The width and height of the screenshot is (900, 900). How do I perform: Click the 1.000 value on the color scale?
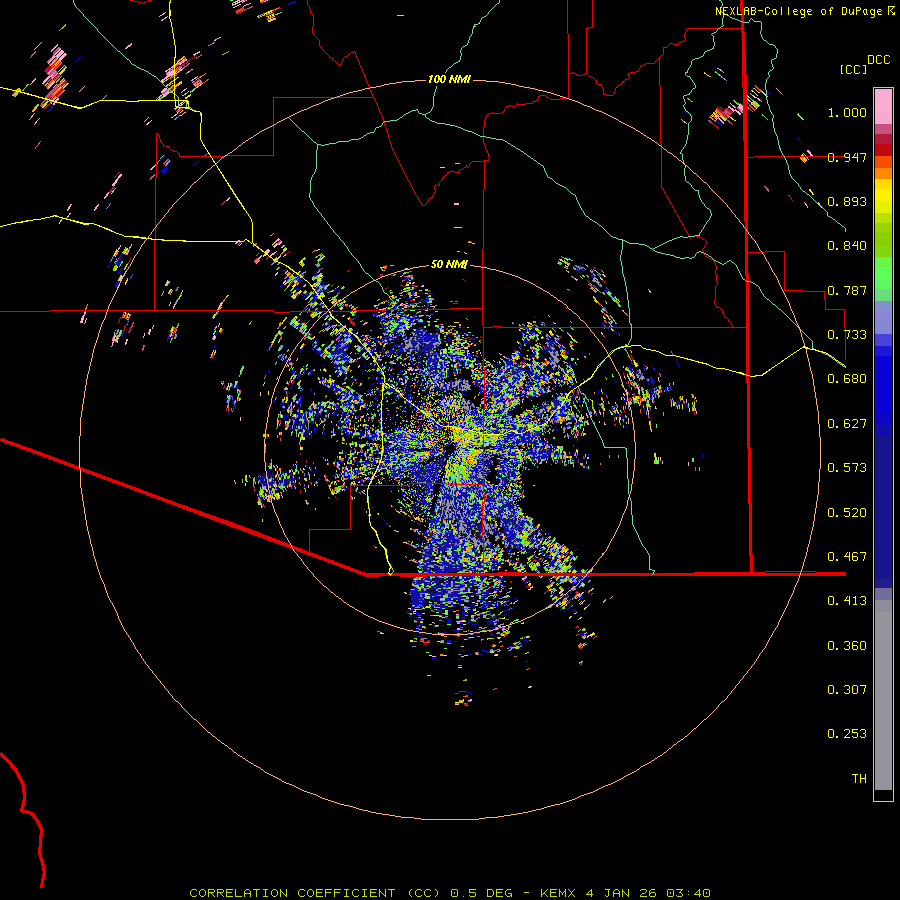(x=847, y=112)
